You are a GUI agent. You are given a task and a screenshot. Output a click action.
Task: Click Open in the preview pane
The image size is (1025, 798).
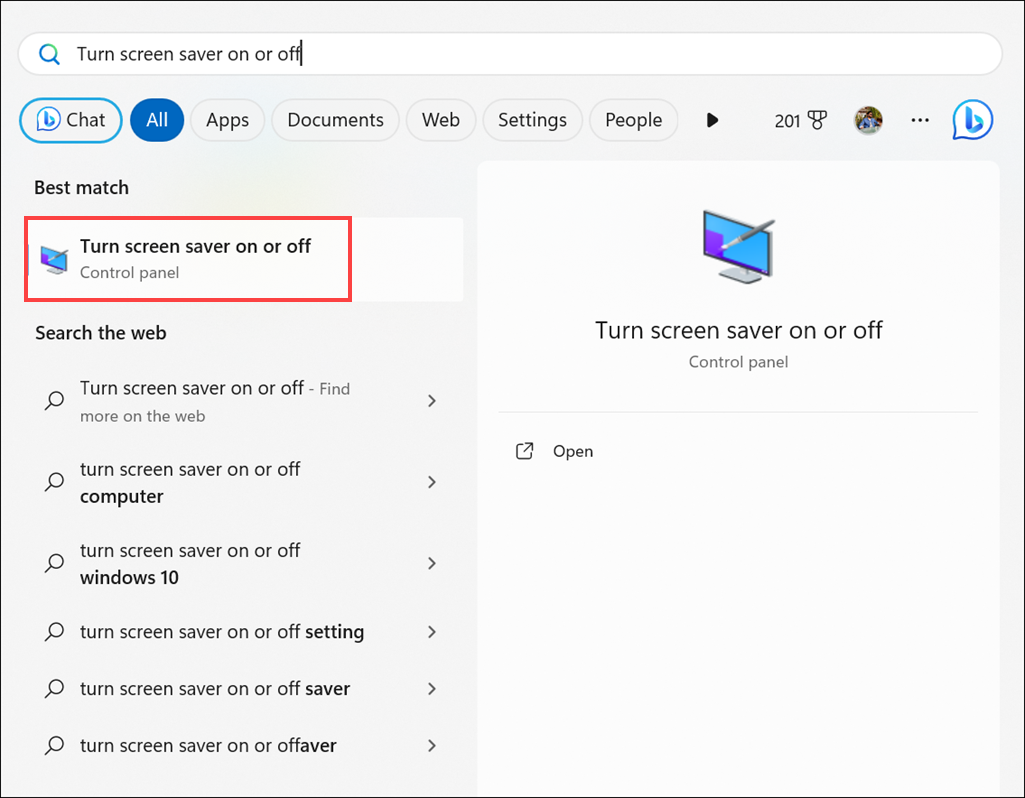point(573,451)
